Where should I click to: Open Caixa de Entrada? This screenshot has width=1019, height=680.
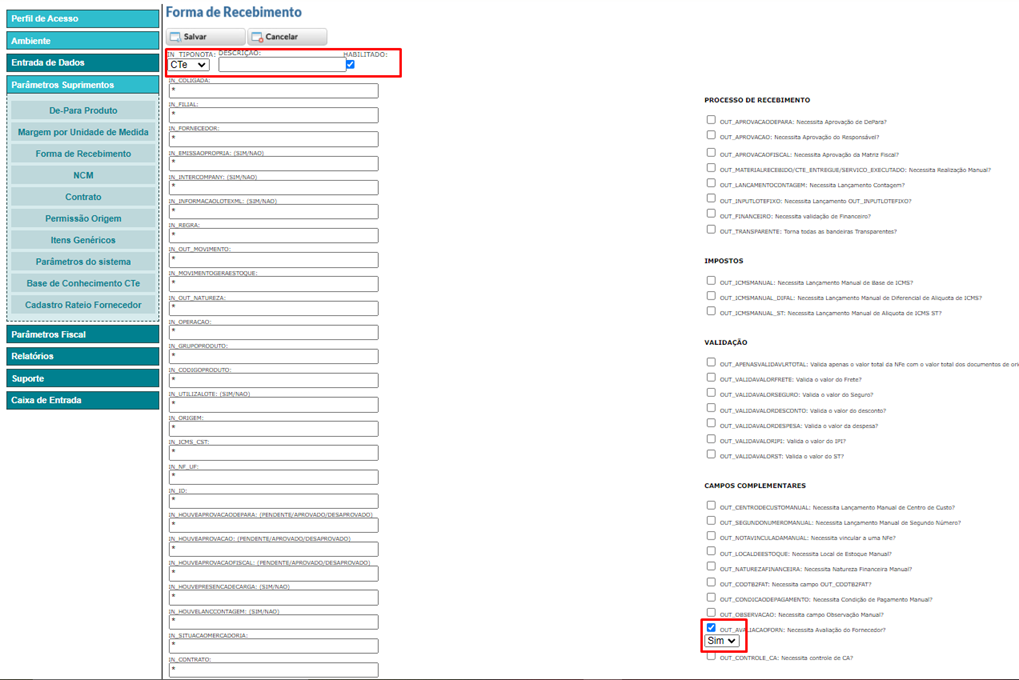pos(83,400)
